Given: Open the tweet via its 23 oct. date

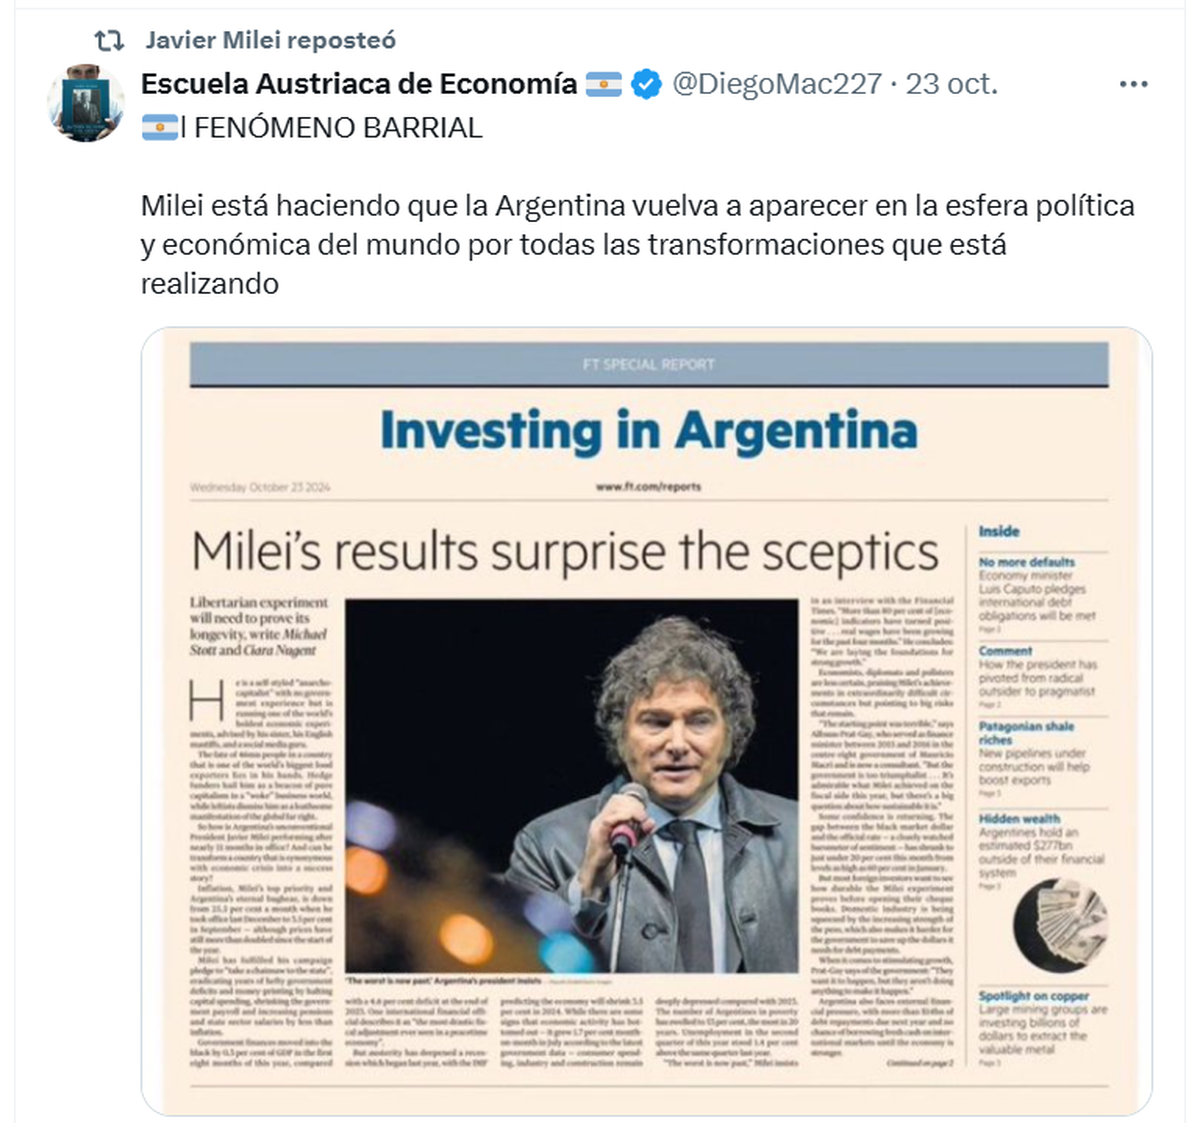Looking at the screenshot, I should (951, 84).
